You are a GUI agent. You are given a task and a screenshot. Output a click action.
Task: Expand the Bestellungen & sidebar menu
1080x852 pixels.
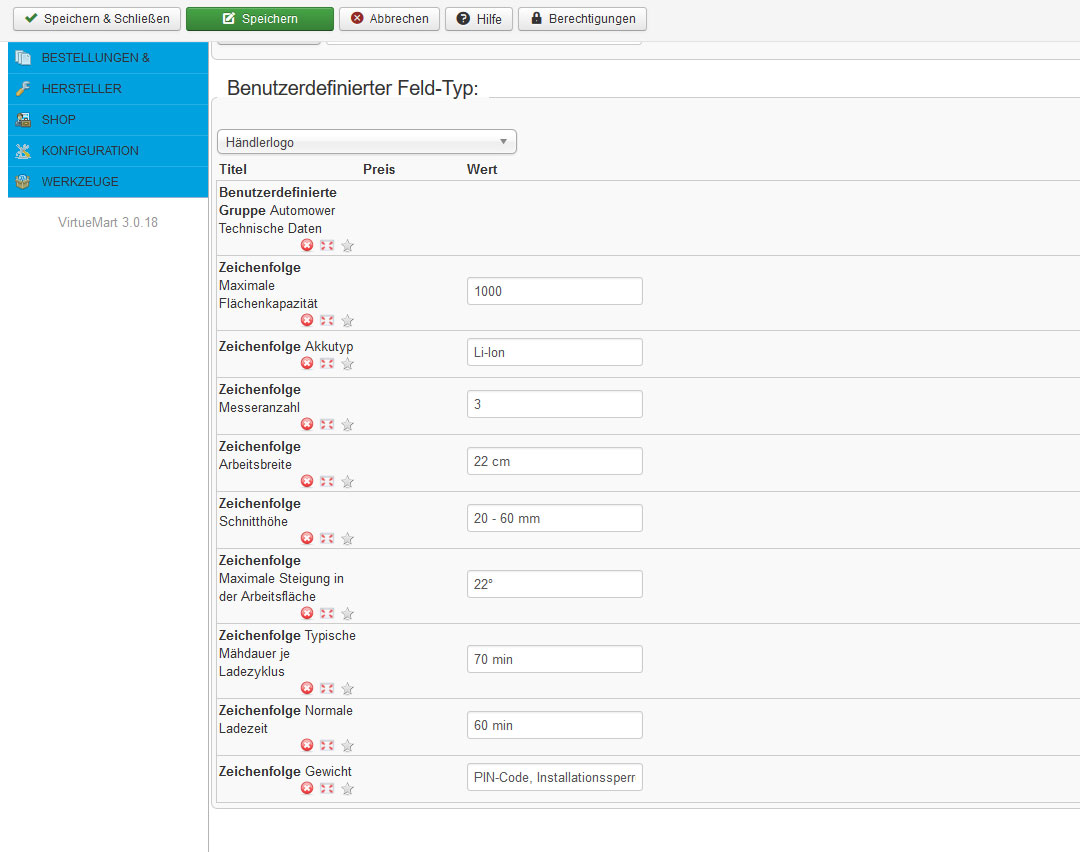(95, 58)
